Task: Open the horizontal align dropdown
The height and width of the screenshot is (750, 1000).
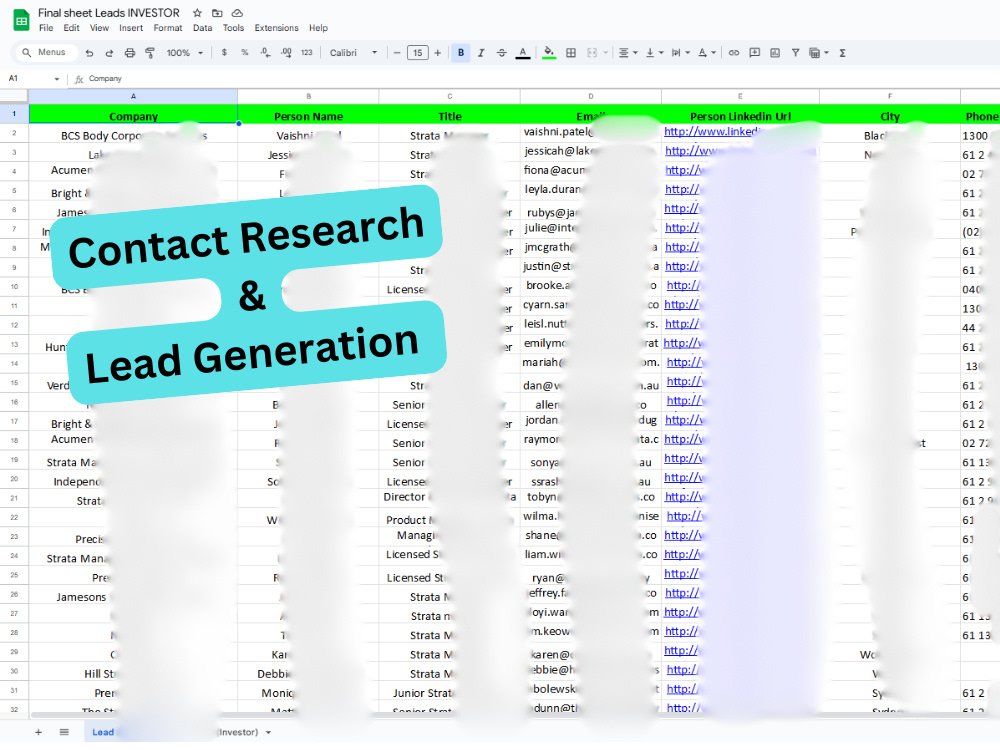Action: pos(628,53)
